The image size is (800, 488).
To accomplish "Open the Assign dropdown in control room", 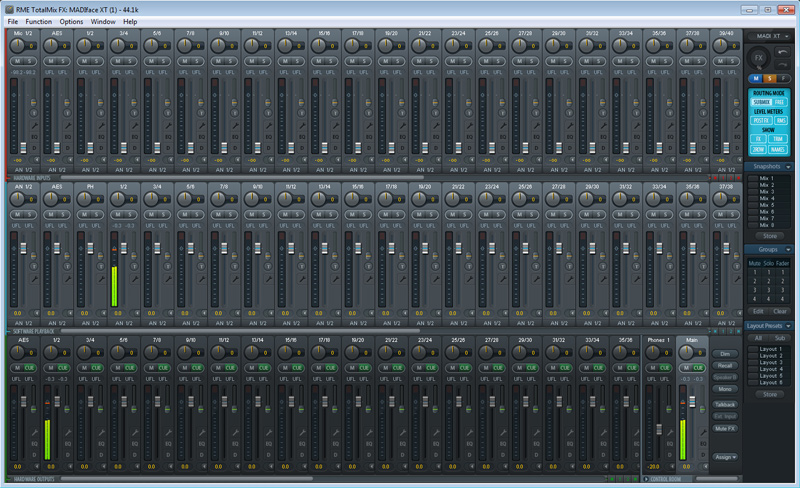I will click(x=726, y=457).
